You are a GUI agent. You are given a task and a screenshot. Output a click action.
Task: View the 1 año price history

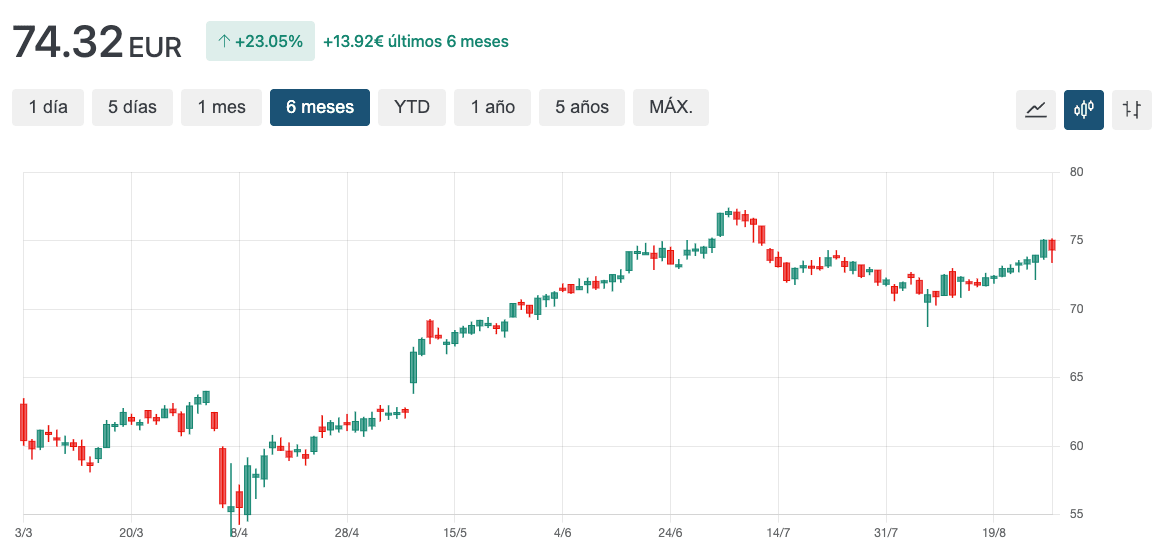492,107
